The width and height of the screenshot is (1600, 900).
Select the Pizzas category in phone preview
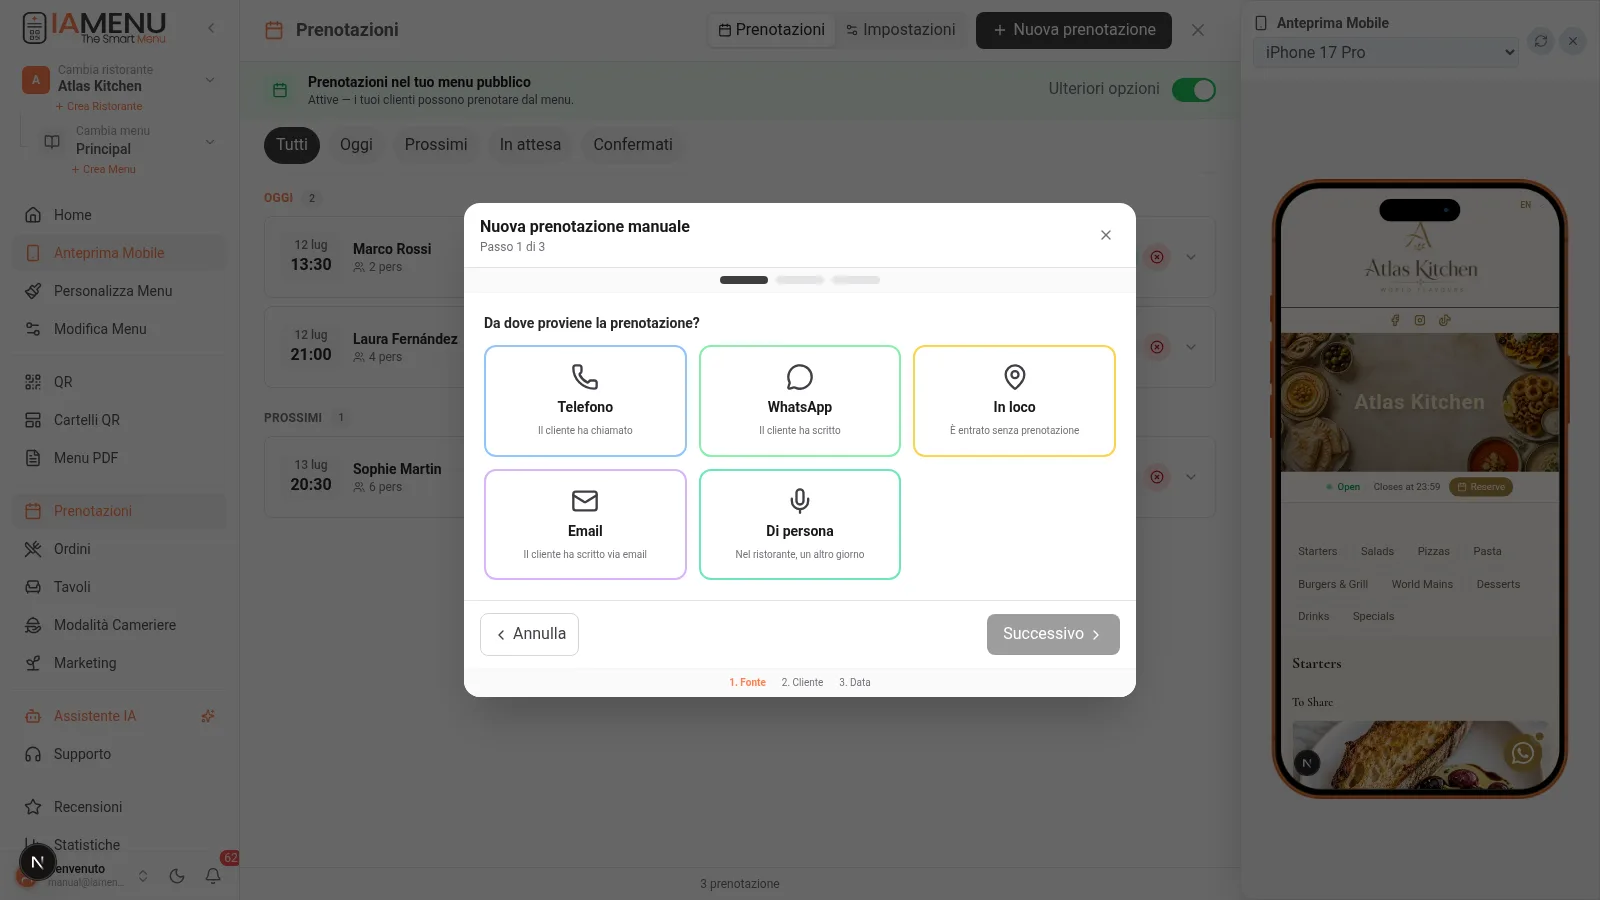click(x=1433, y=551)
